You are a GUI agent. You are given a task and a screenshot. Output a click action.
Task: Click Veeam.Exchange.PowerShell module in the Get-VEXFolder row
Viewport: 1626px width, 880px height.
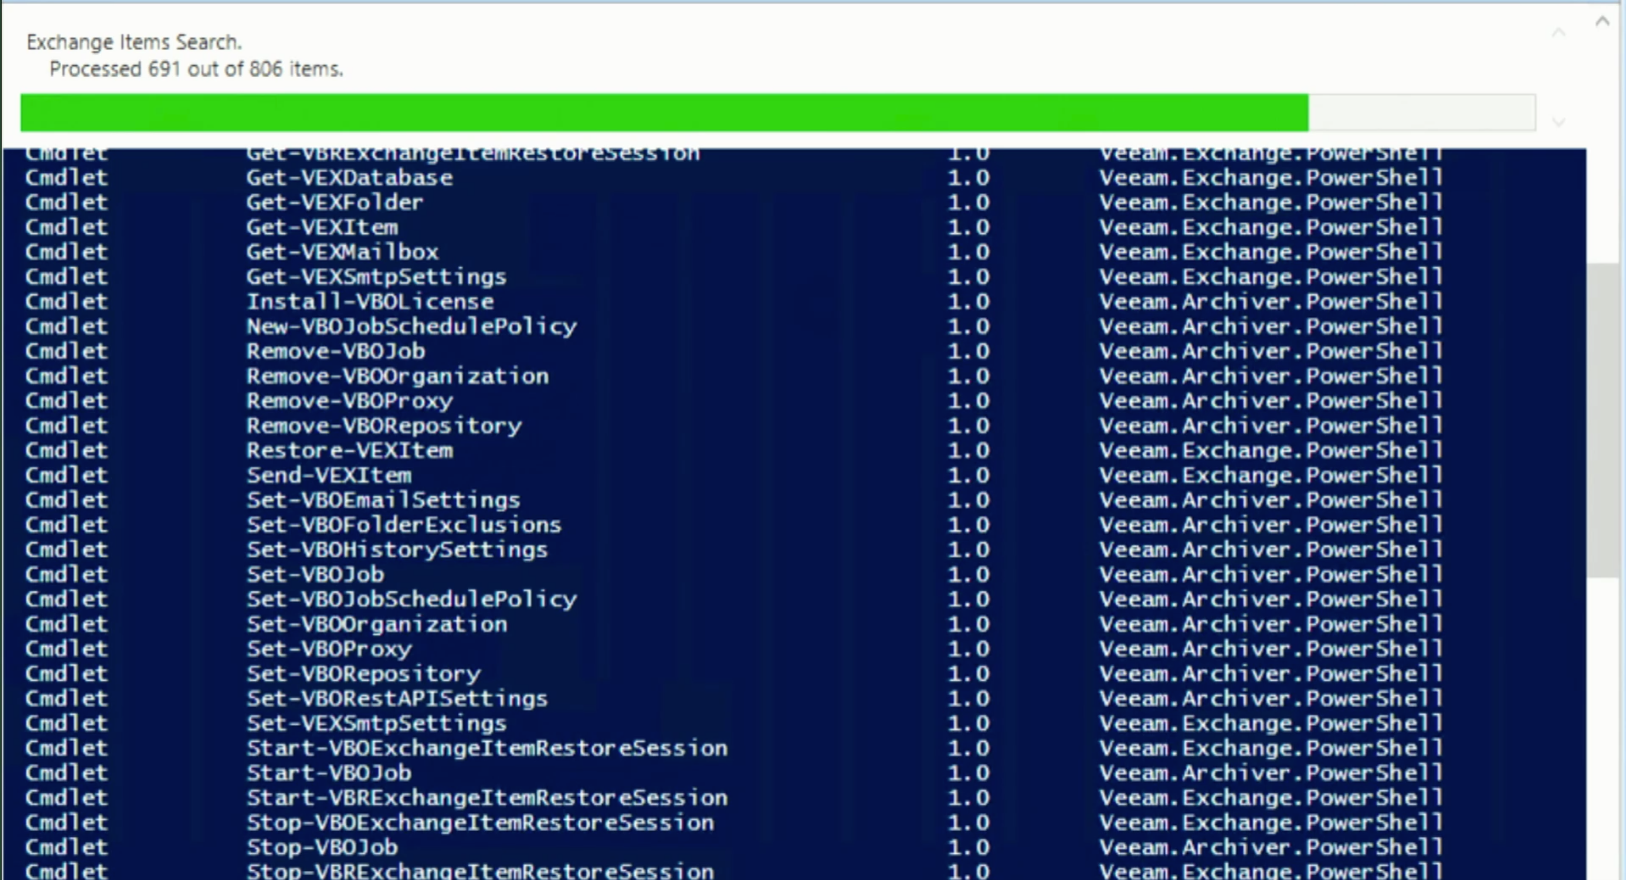[x=1271, y=203]
